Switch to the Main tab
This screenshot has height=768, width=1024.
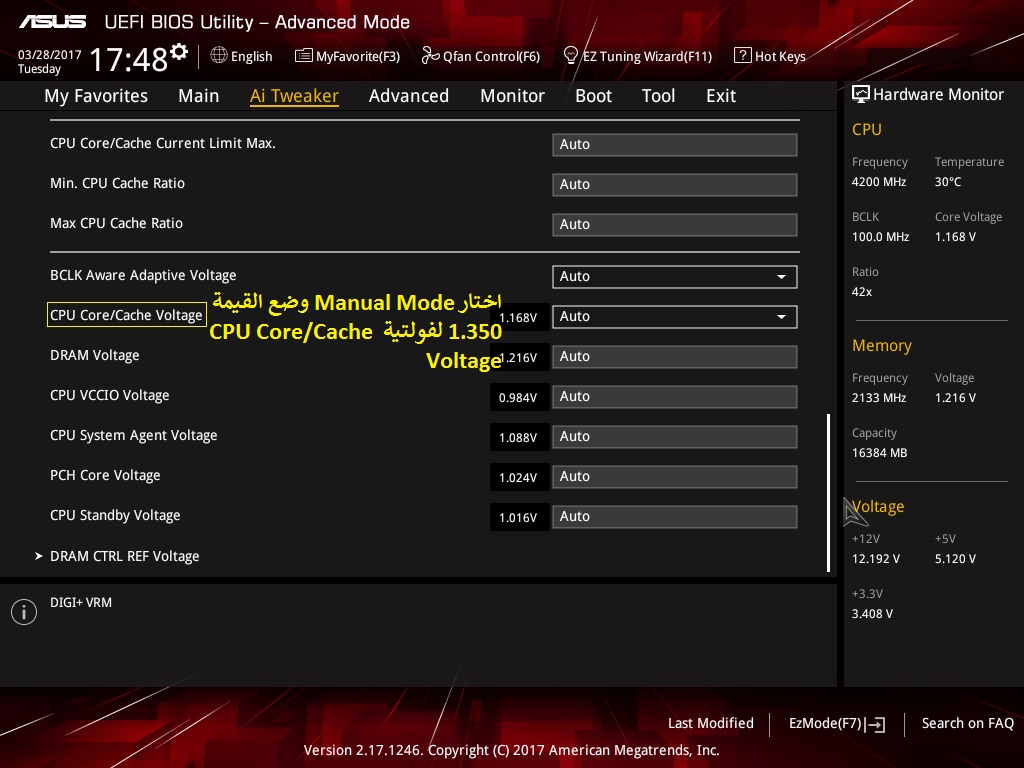point(199,96)
